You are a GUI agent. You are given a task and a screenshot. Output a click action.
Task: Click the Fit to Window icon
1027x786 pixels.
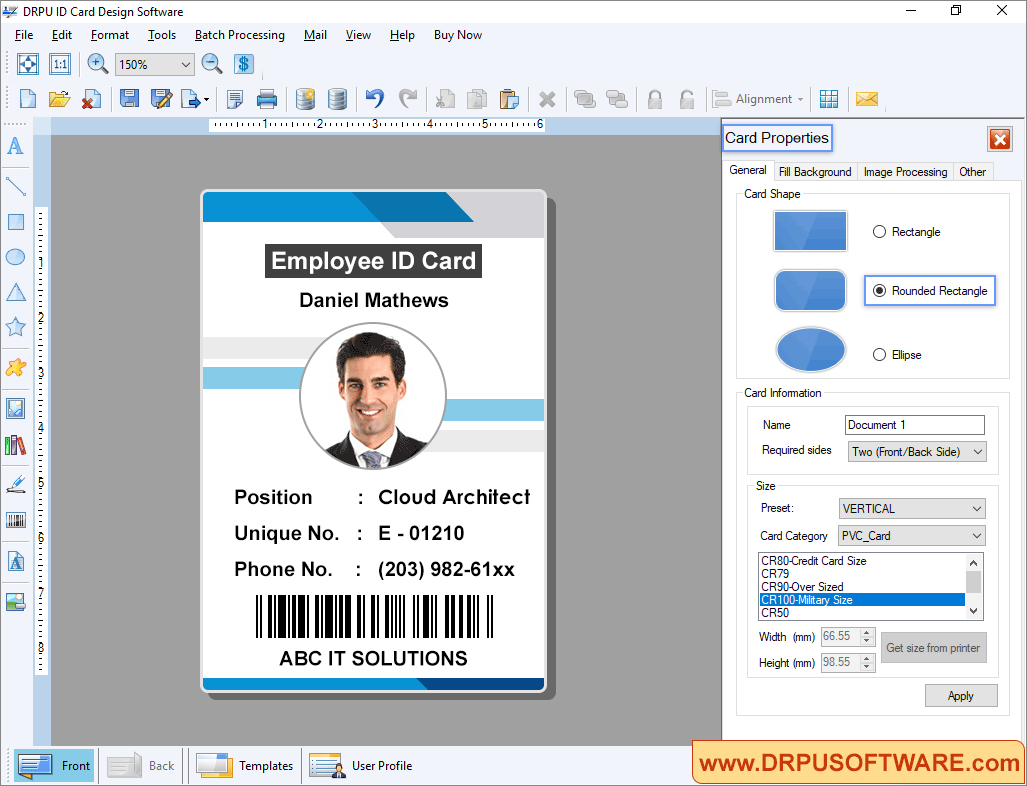point(28,64)
